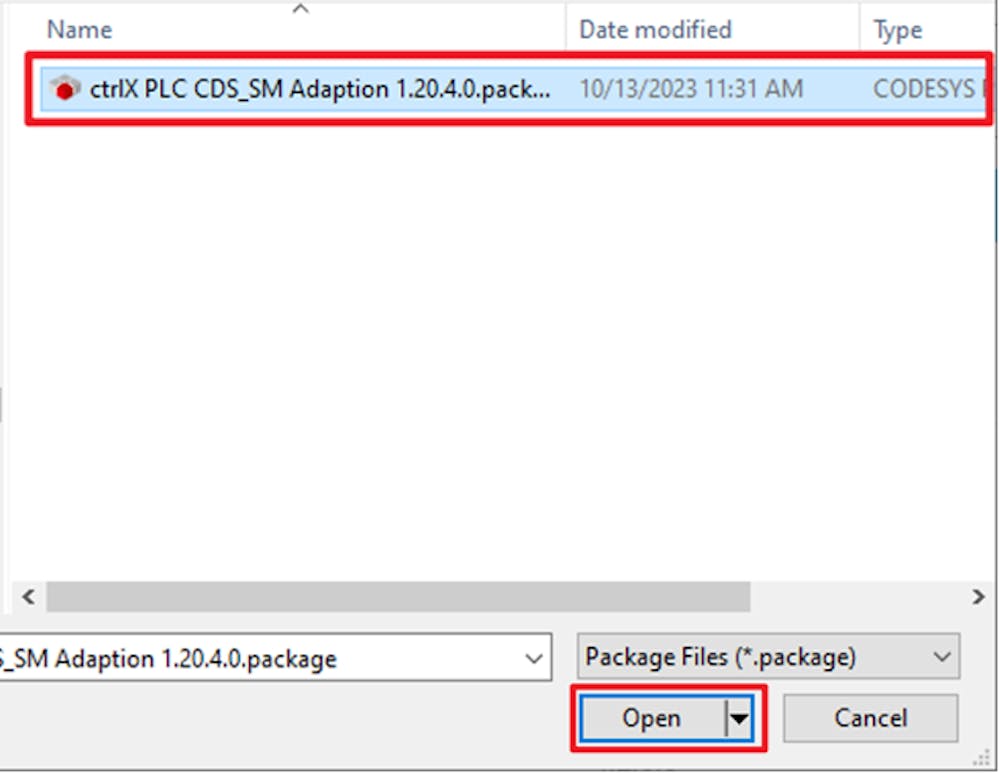Click the 10/13/2023 11:31 AM date cell
Image resolution: width=999 pixels, height=773 pixels.
pyautogui.click(x=691, y=89)
